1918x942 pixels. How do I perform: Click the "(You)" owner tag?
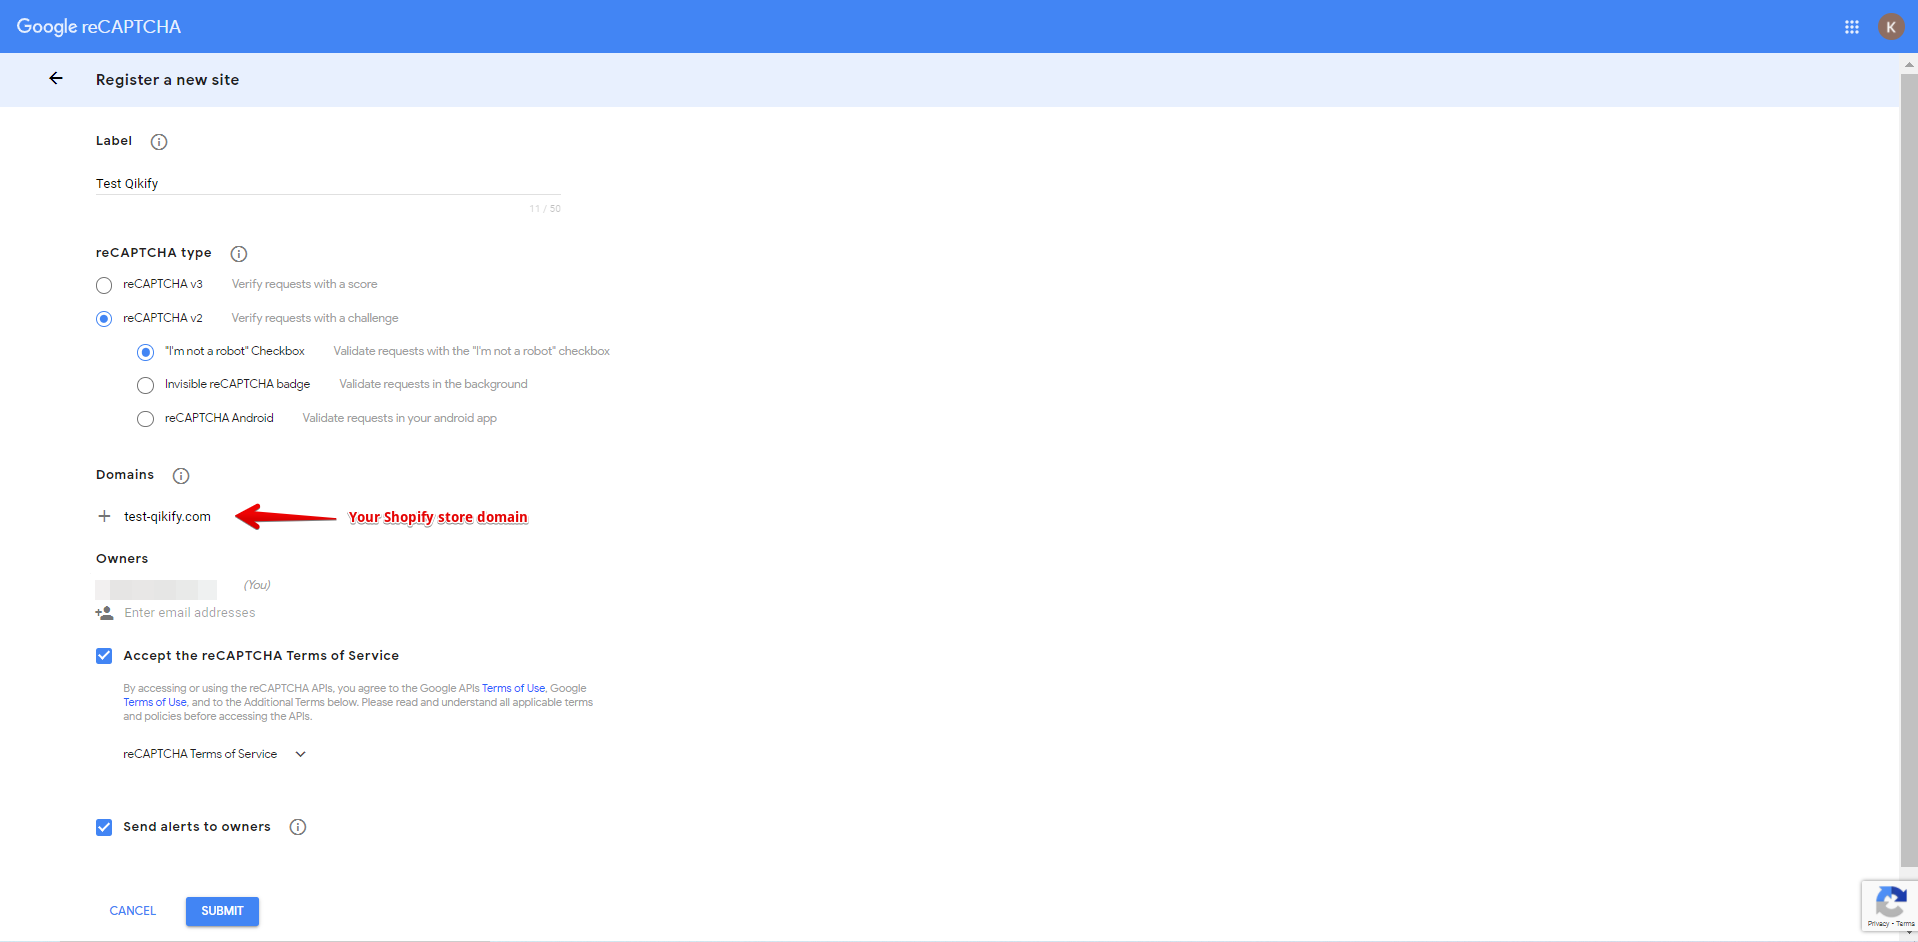tap(257, 585)
